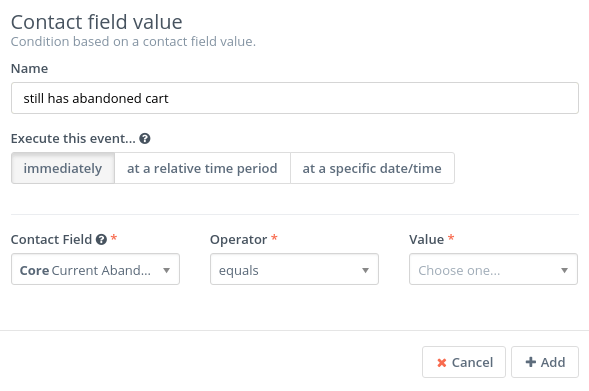Click the plus icon on Add
This screenshot has width=589, height=391.
(x=530, y=362)
